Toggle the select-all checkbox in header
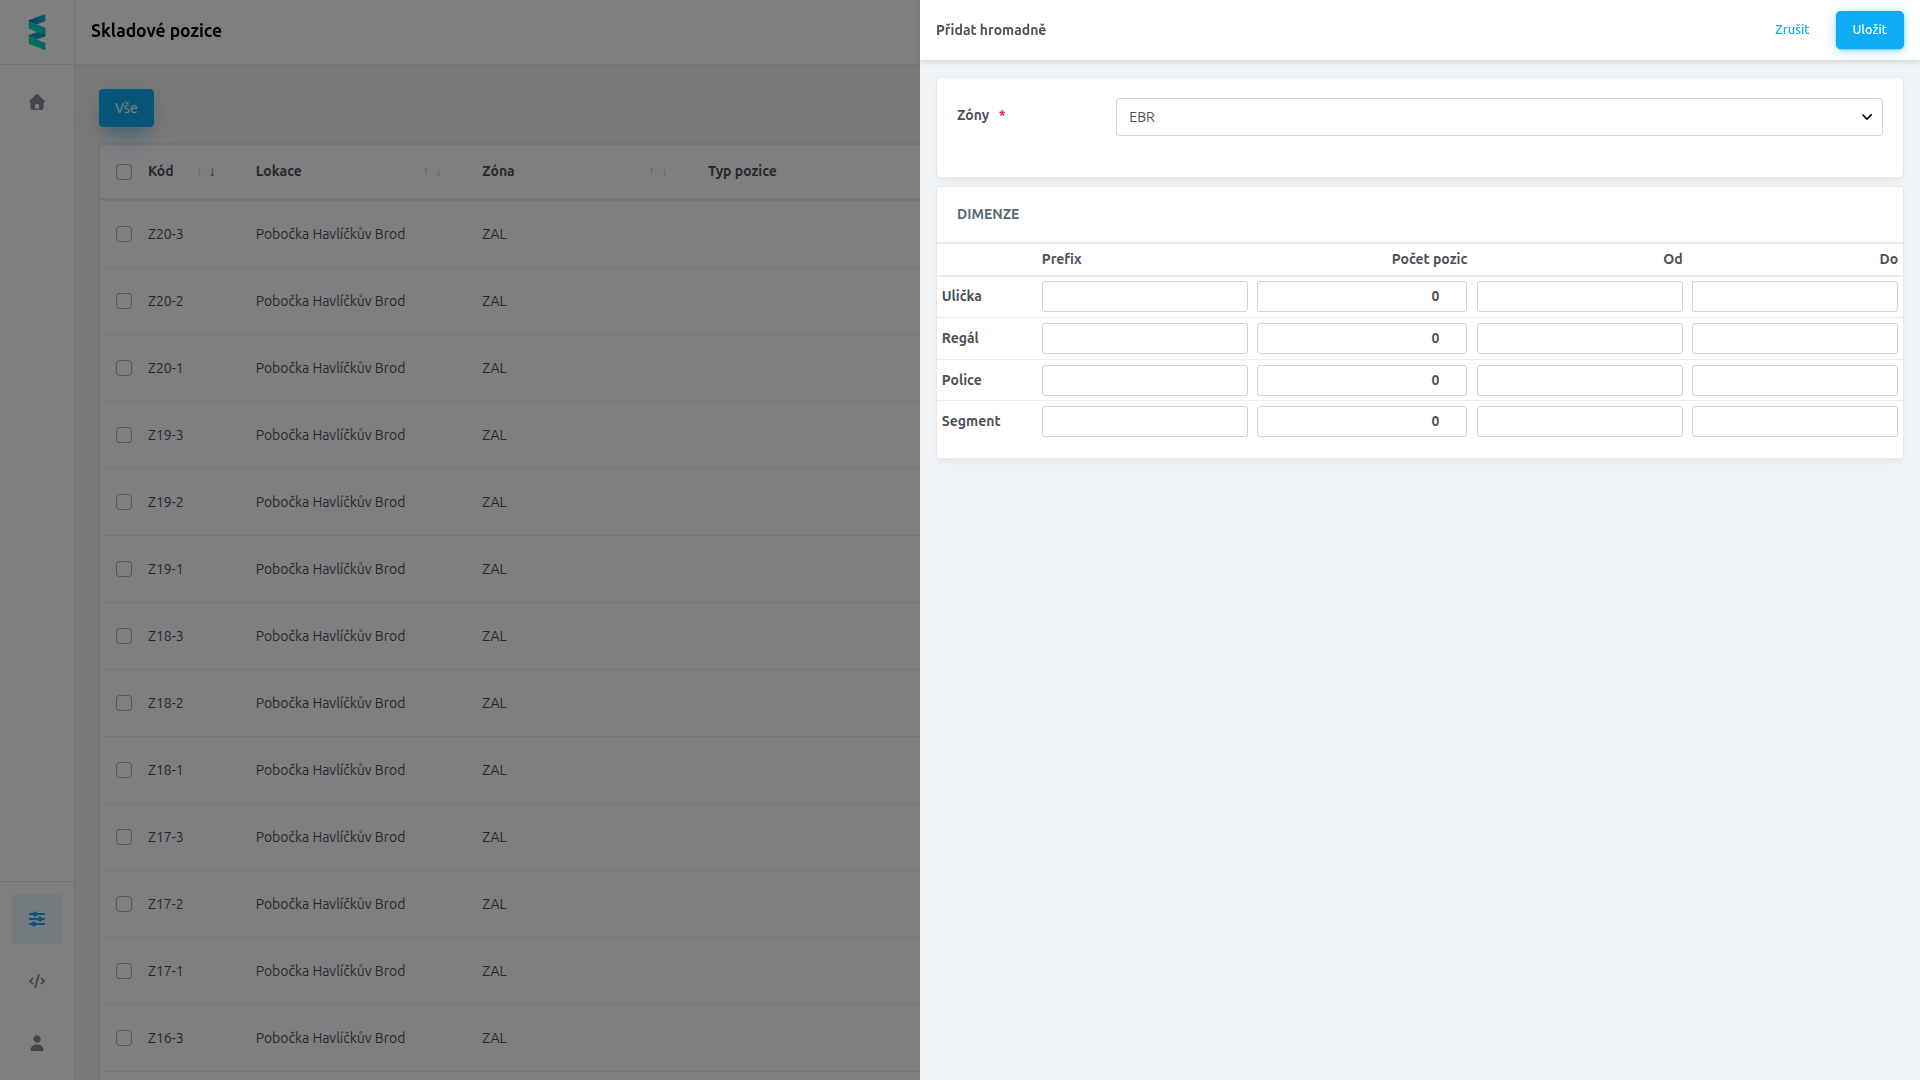 click(x=124, y=172)
